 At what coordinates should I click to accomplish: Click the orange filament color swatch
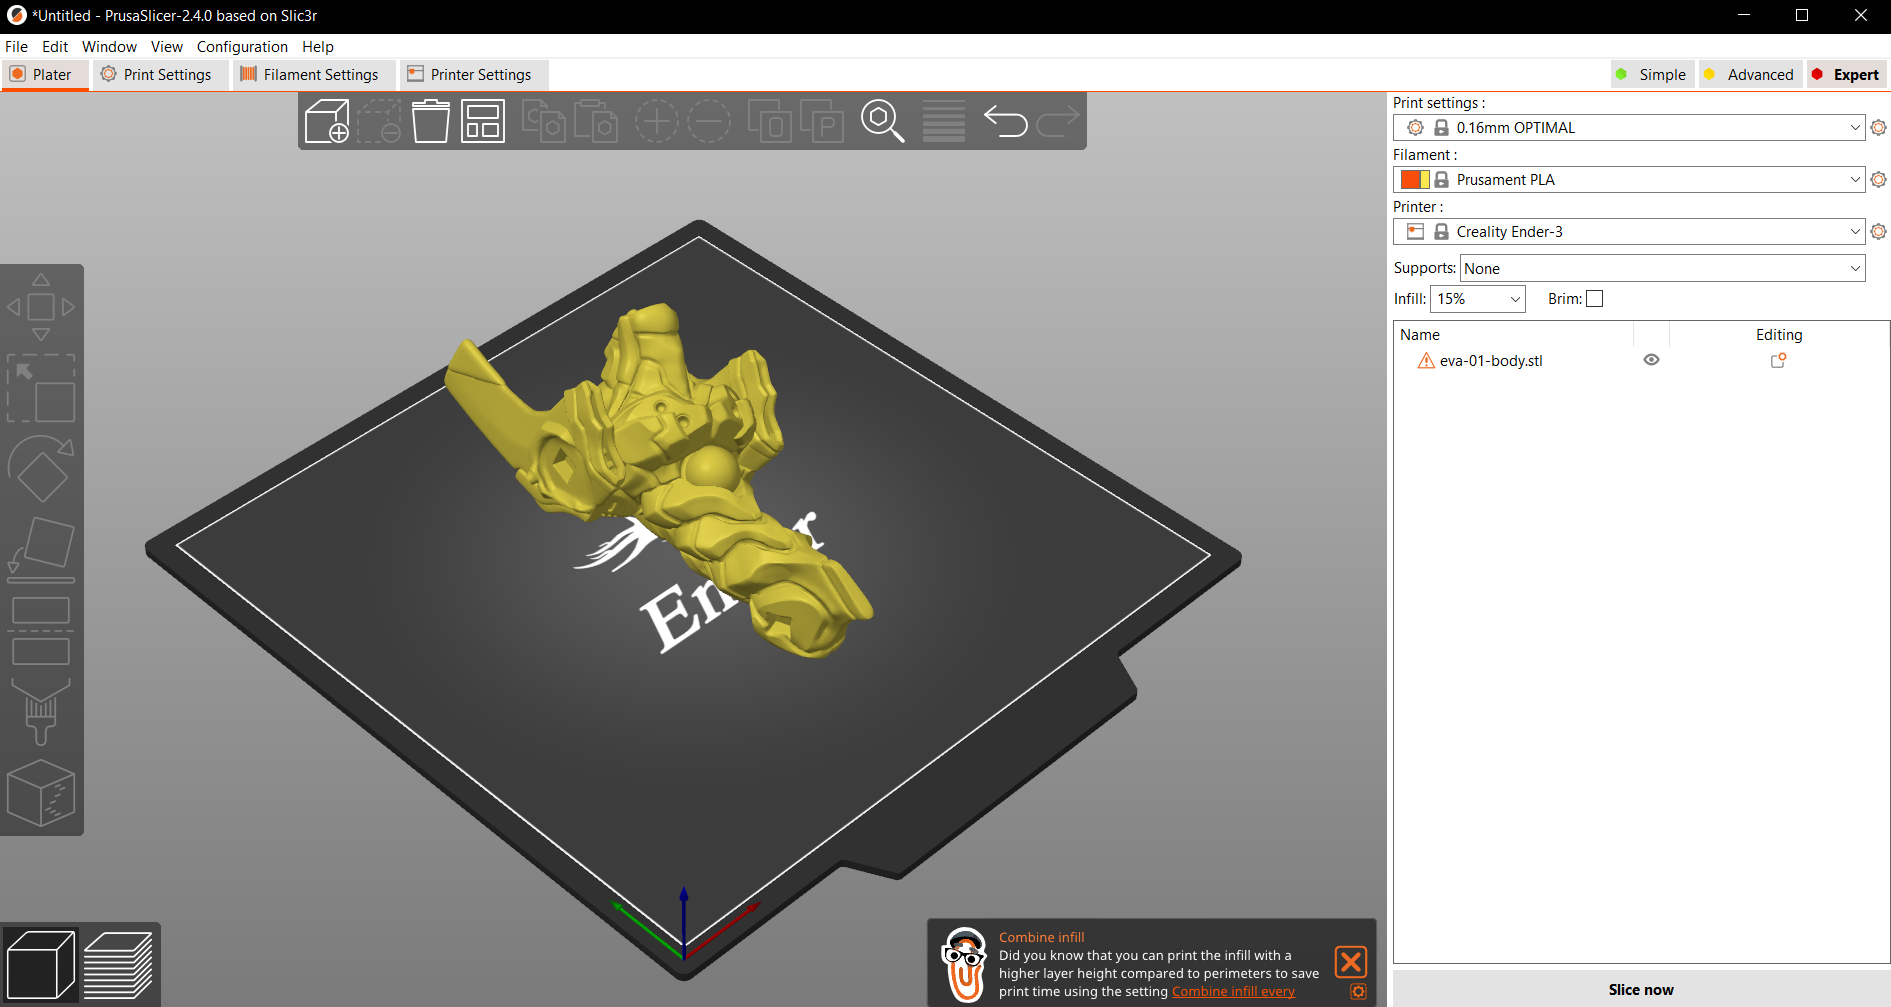click(x=1411, y=180)
